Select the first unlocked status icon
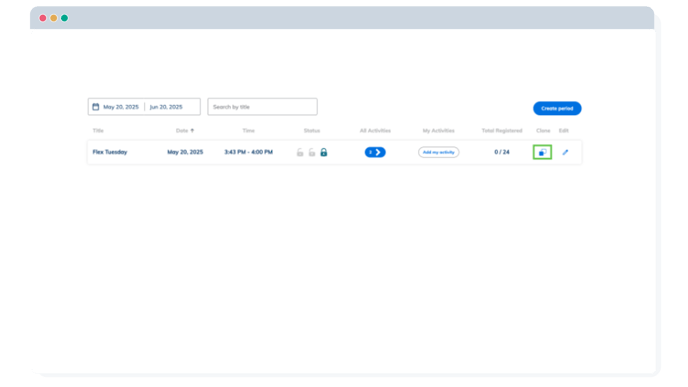This screenshot has height=387, width=688. click(x=300, y=152)
